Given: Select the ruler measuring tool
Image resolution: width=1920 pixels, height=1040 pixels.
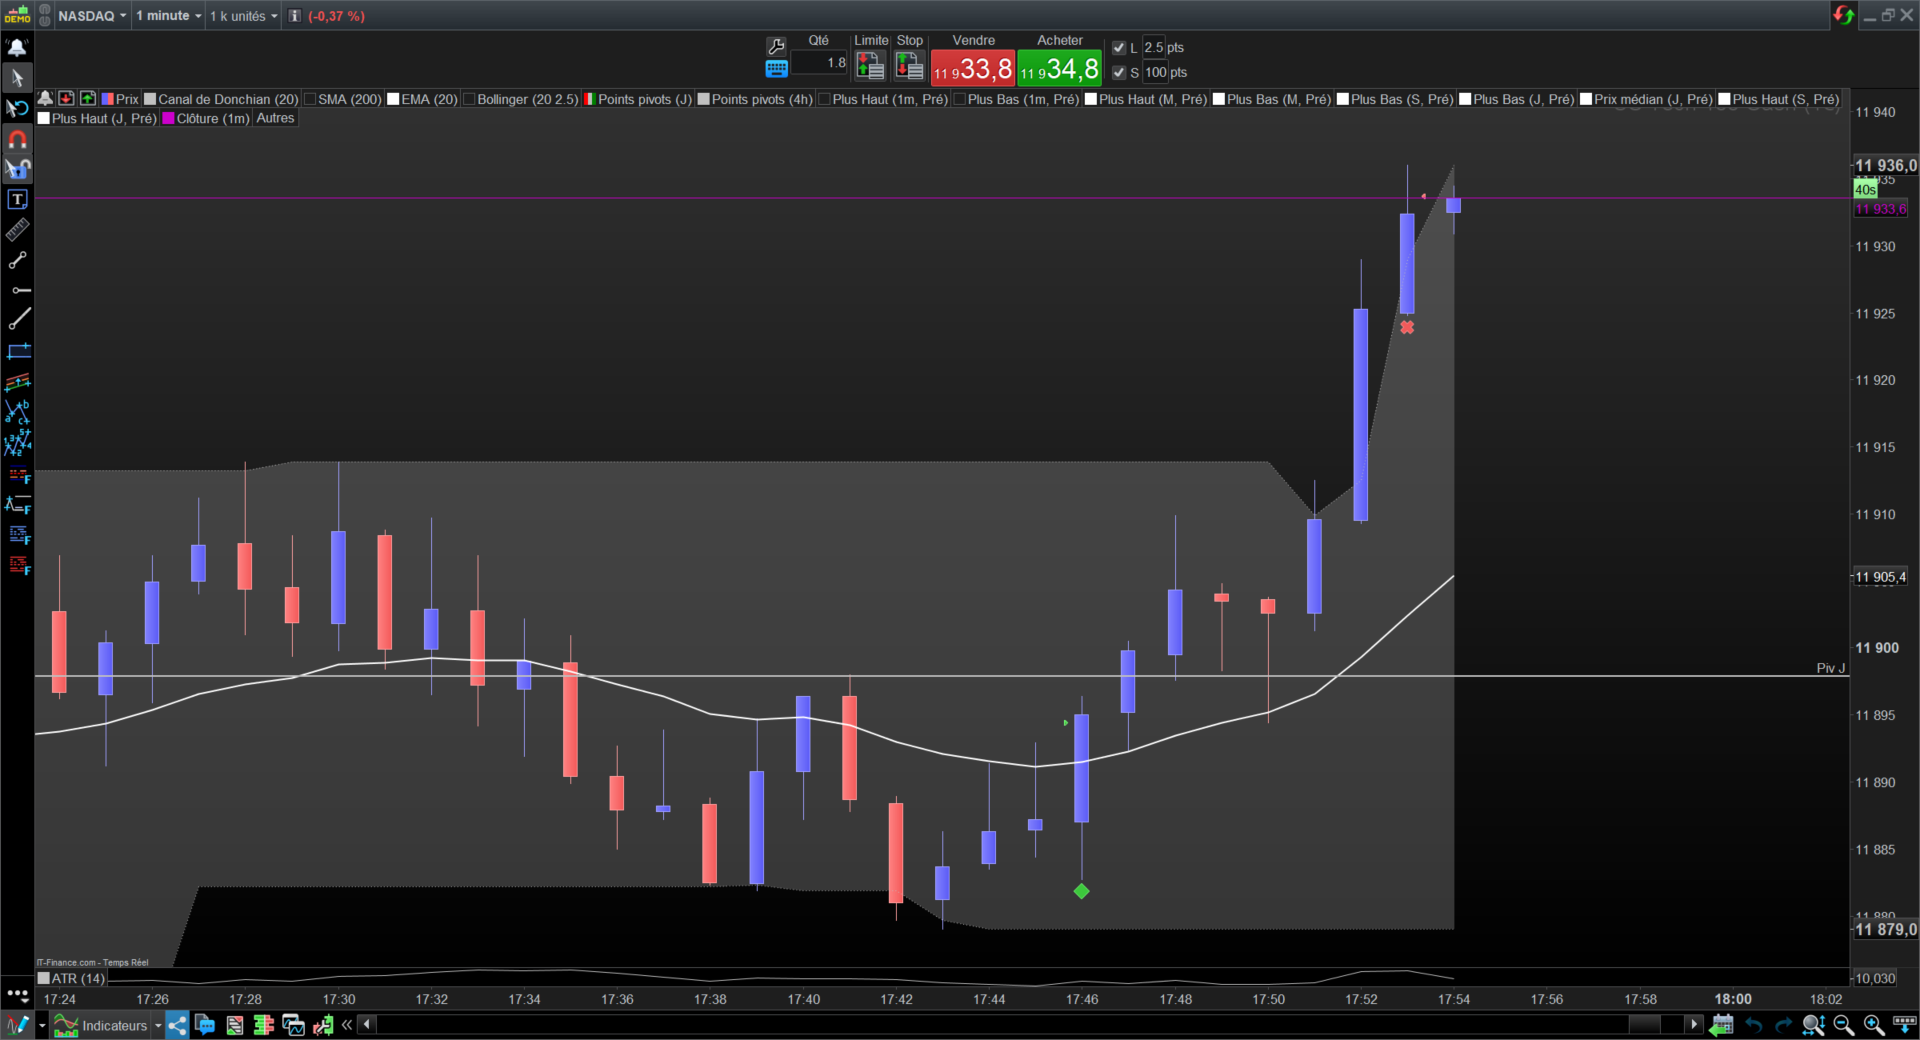Looking at the screenshot, I should 17,230.
